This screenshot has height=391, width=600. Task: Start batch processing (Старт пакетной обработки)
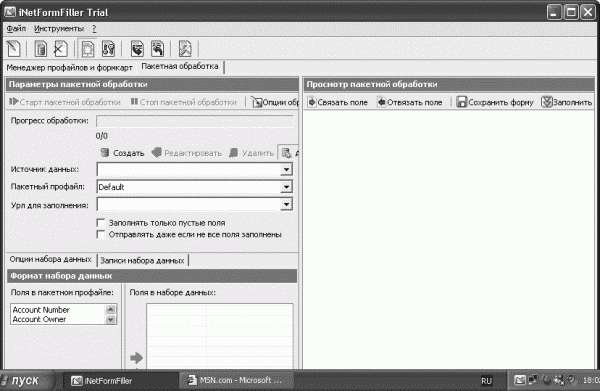[65, 102]
